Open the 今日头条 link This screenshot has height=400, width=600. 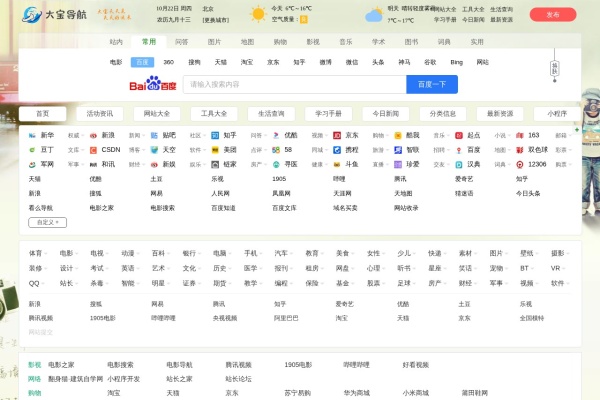pyautogui.click(x=528, y=194)
